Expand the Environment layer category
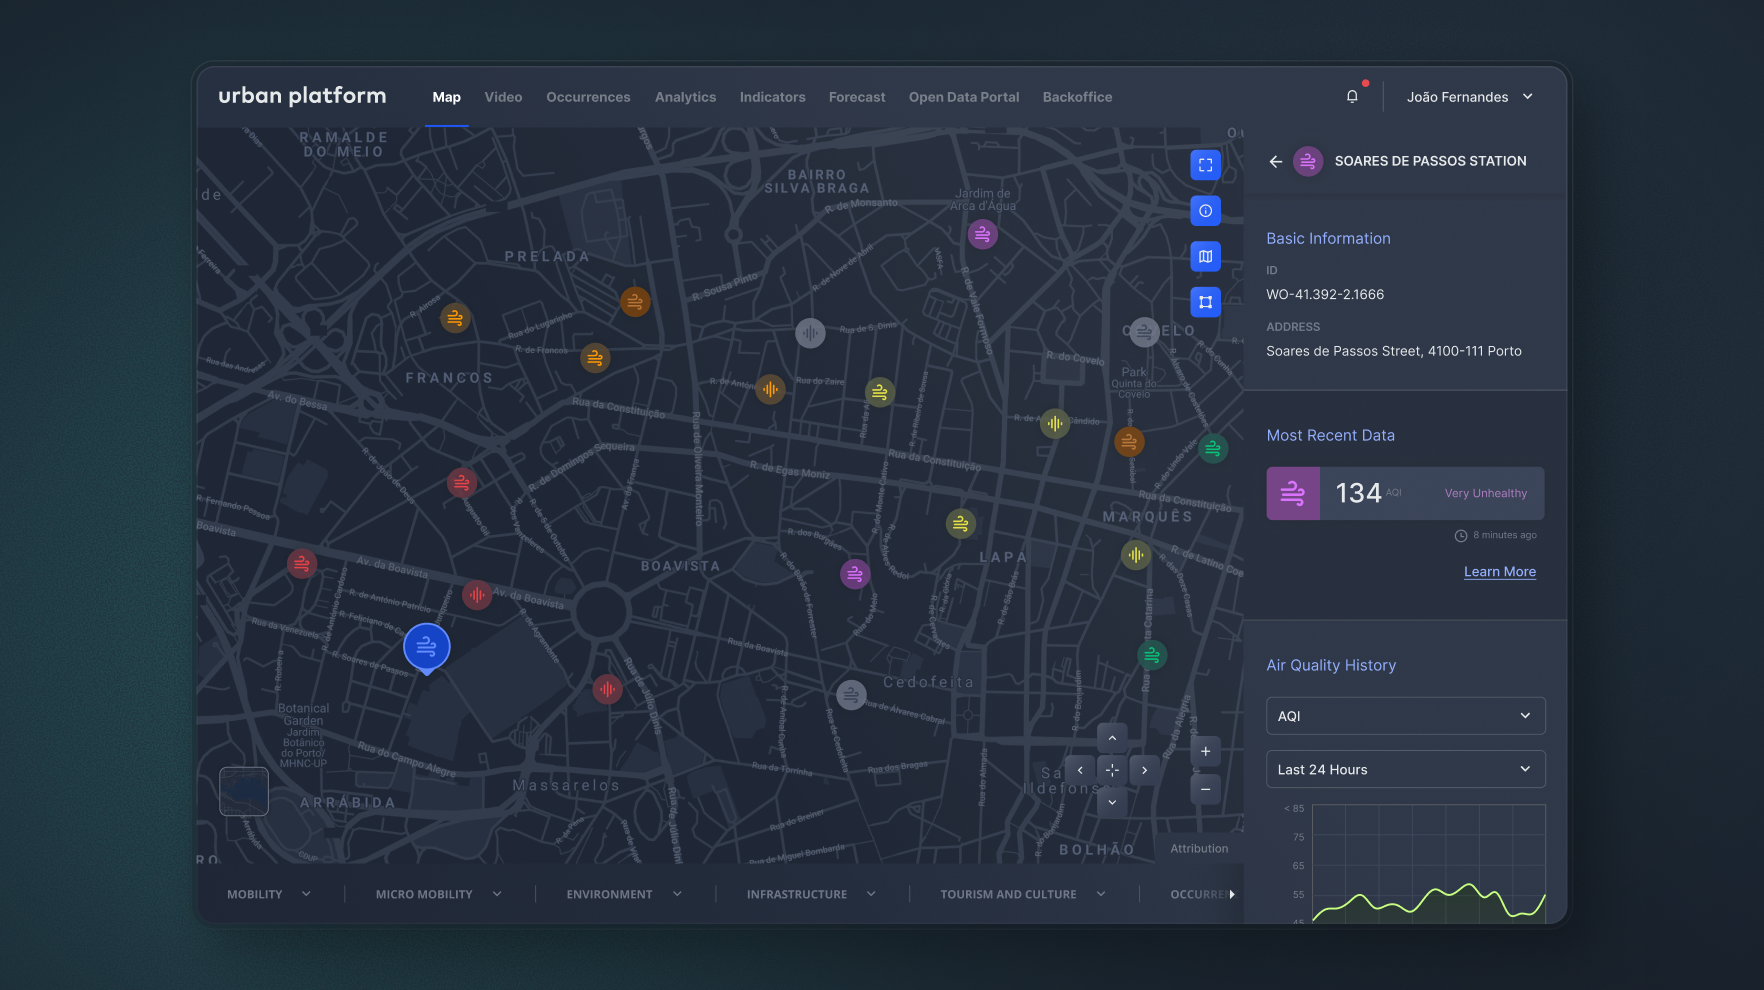The width and height of the screenshot is (1764, 990). pyautogui.click(x=624, y=894)
